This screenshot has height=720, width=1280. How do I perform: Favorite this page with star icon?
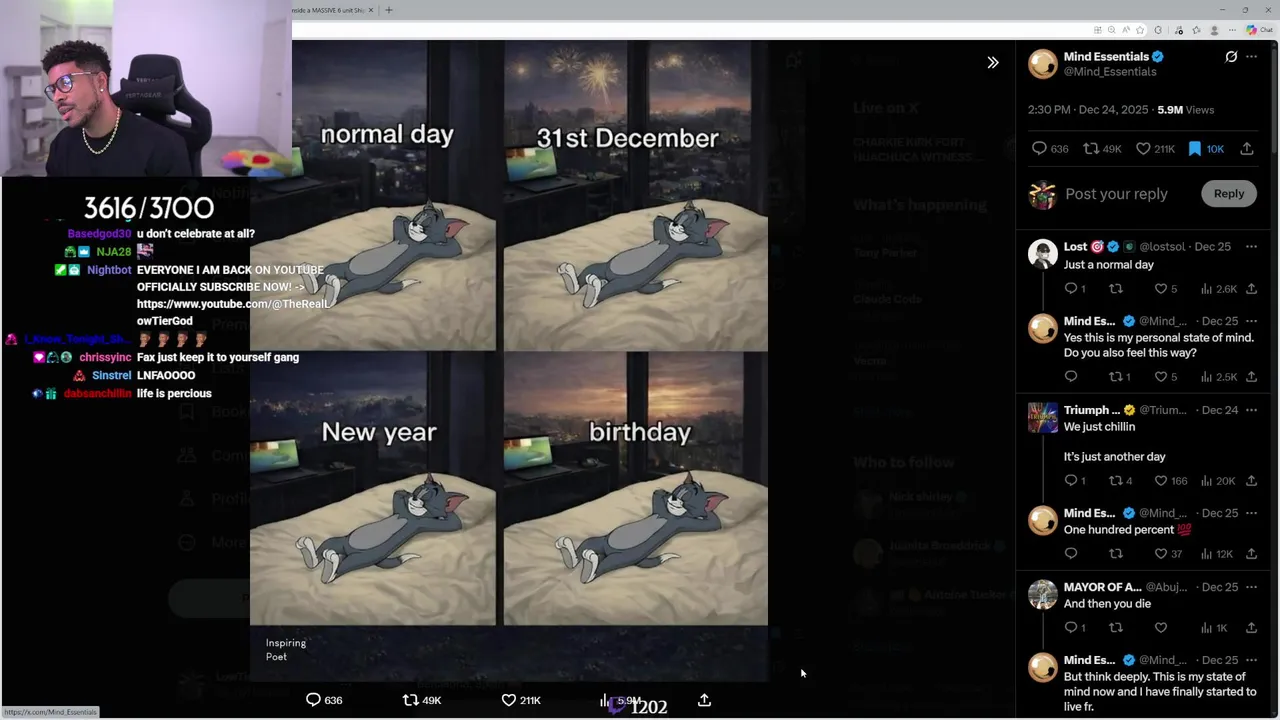click(x=1139, y=30)
